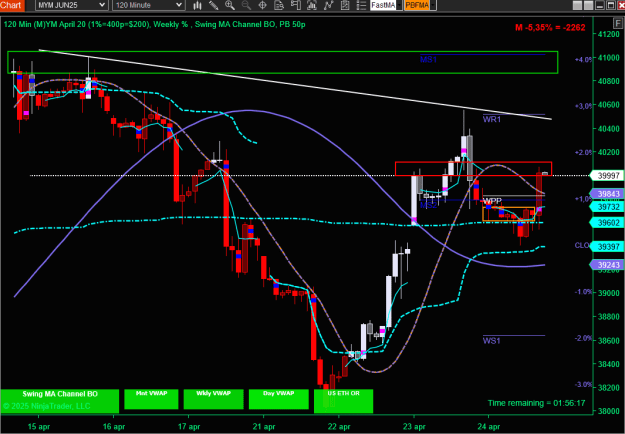Select the white descending trendline
The height and width of the screenshot is (434, 625).
295,84
